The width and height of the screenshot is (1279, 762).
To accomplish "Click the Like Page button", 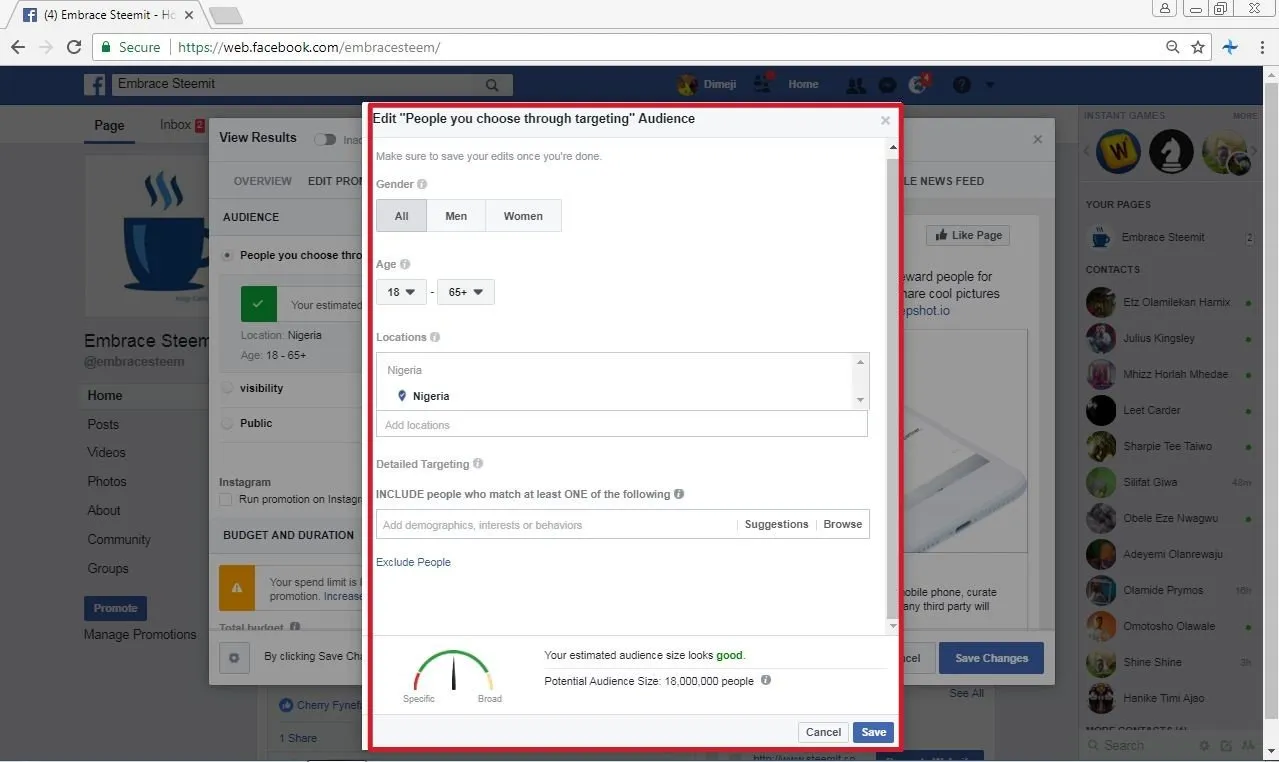I will 968,235.
